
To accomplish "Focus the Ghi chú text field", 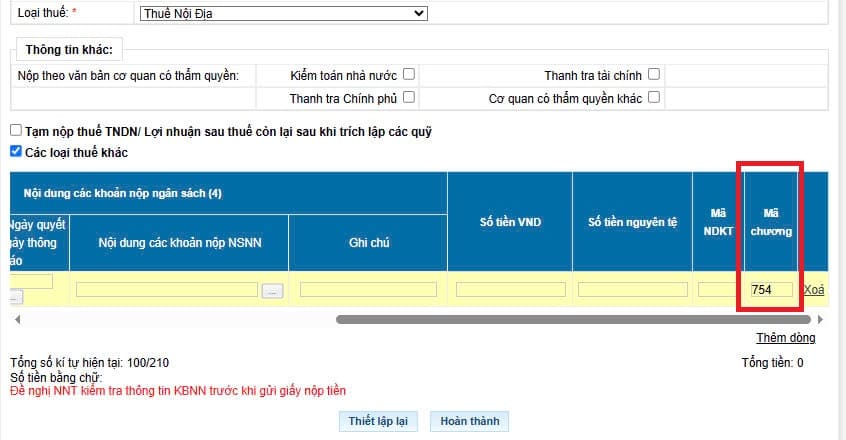I will tap(368, 290).
